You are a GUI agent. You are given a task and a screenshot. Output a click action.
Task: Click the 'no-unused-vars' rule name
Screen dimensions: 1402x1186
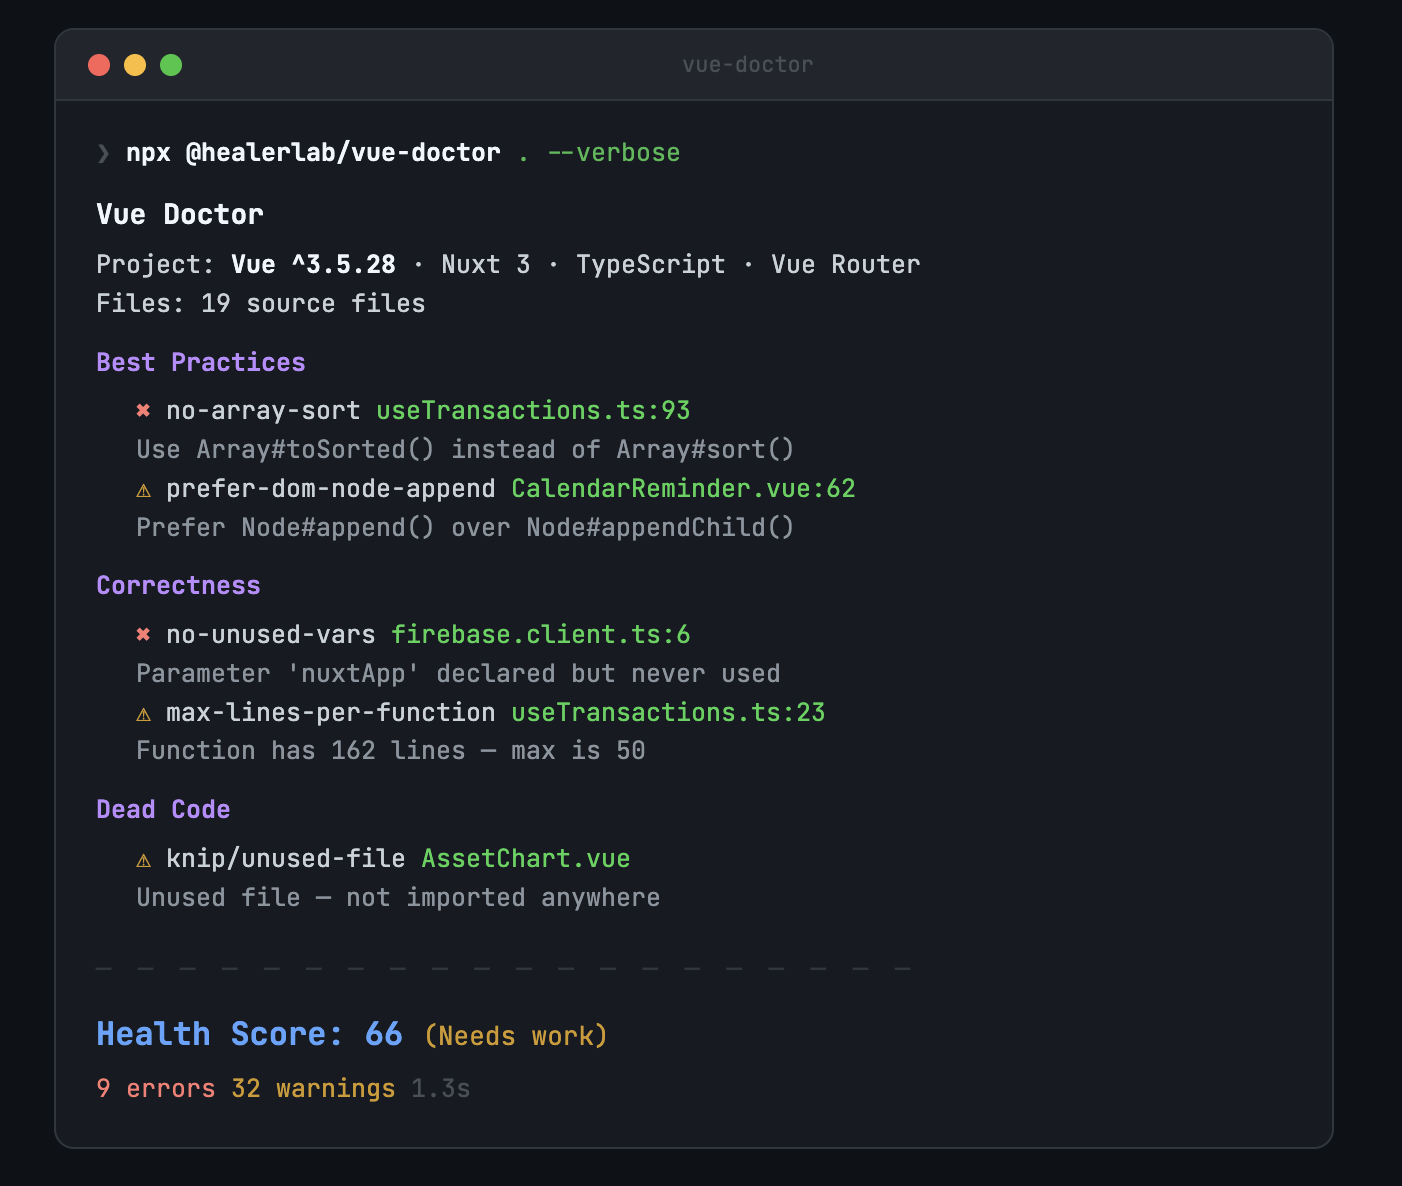271,635
